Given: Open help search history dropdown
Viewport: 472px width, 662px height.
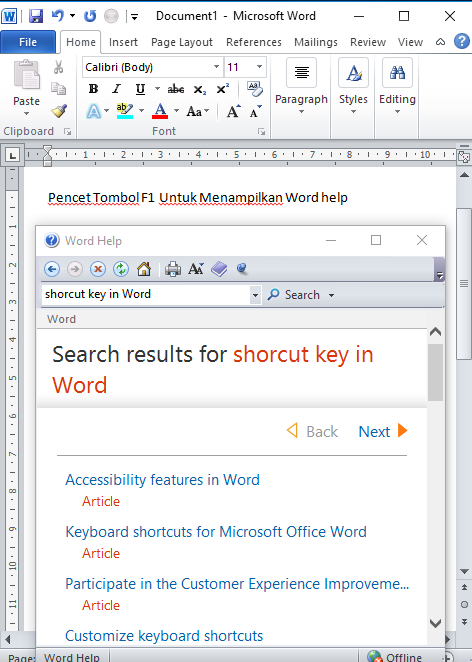Looking at the screenshot, I should (x=255, y=295).
